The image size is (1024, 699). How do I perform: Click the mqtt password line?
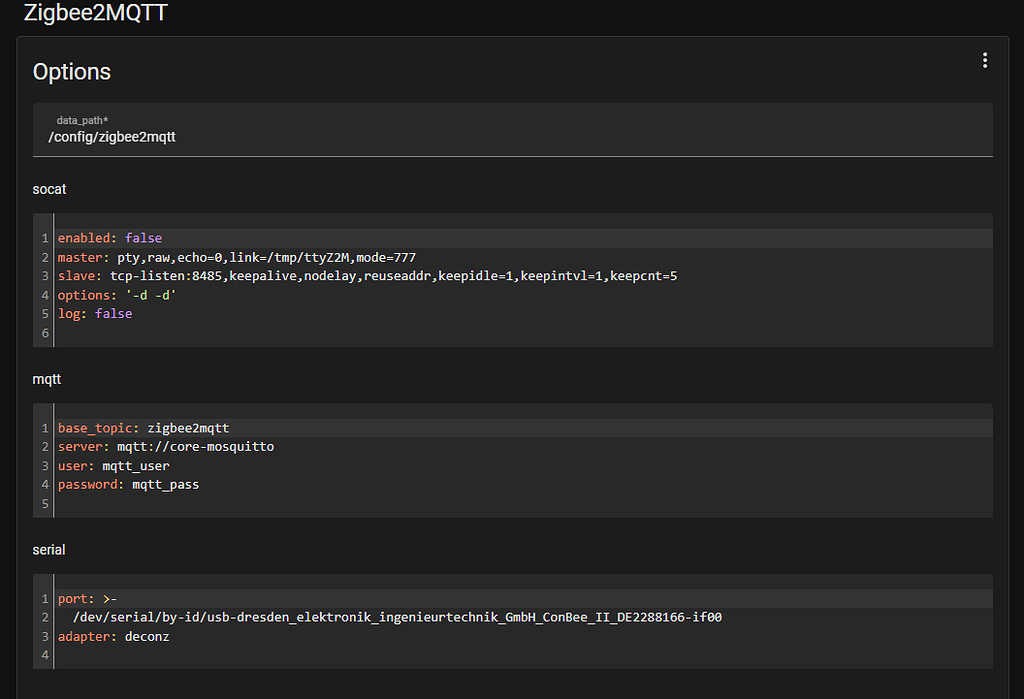pyautogui.click(x=128, y=484)
